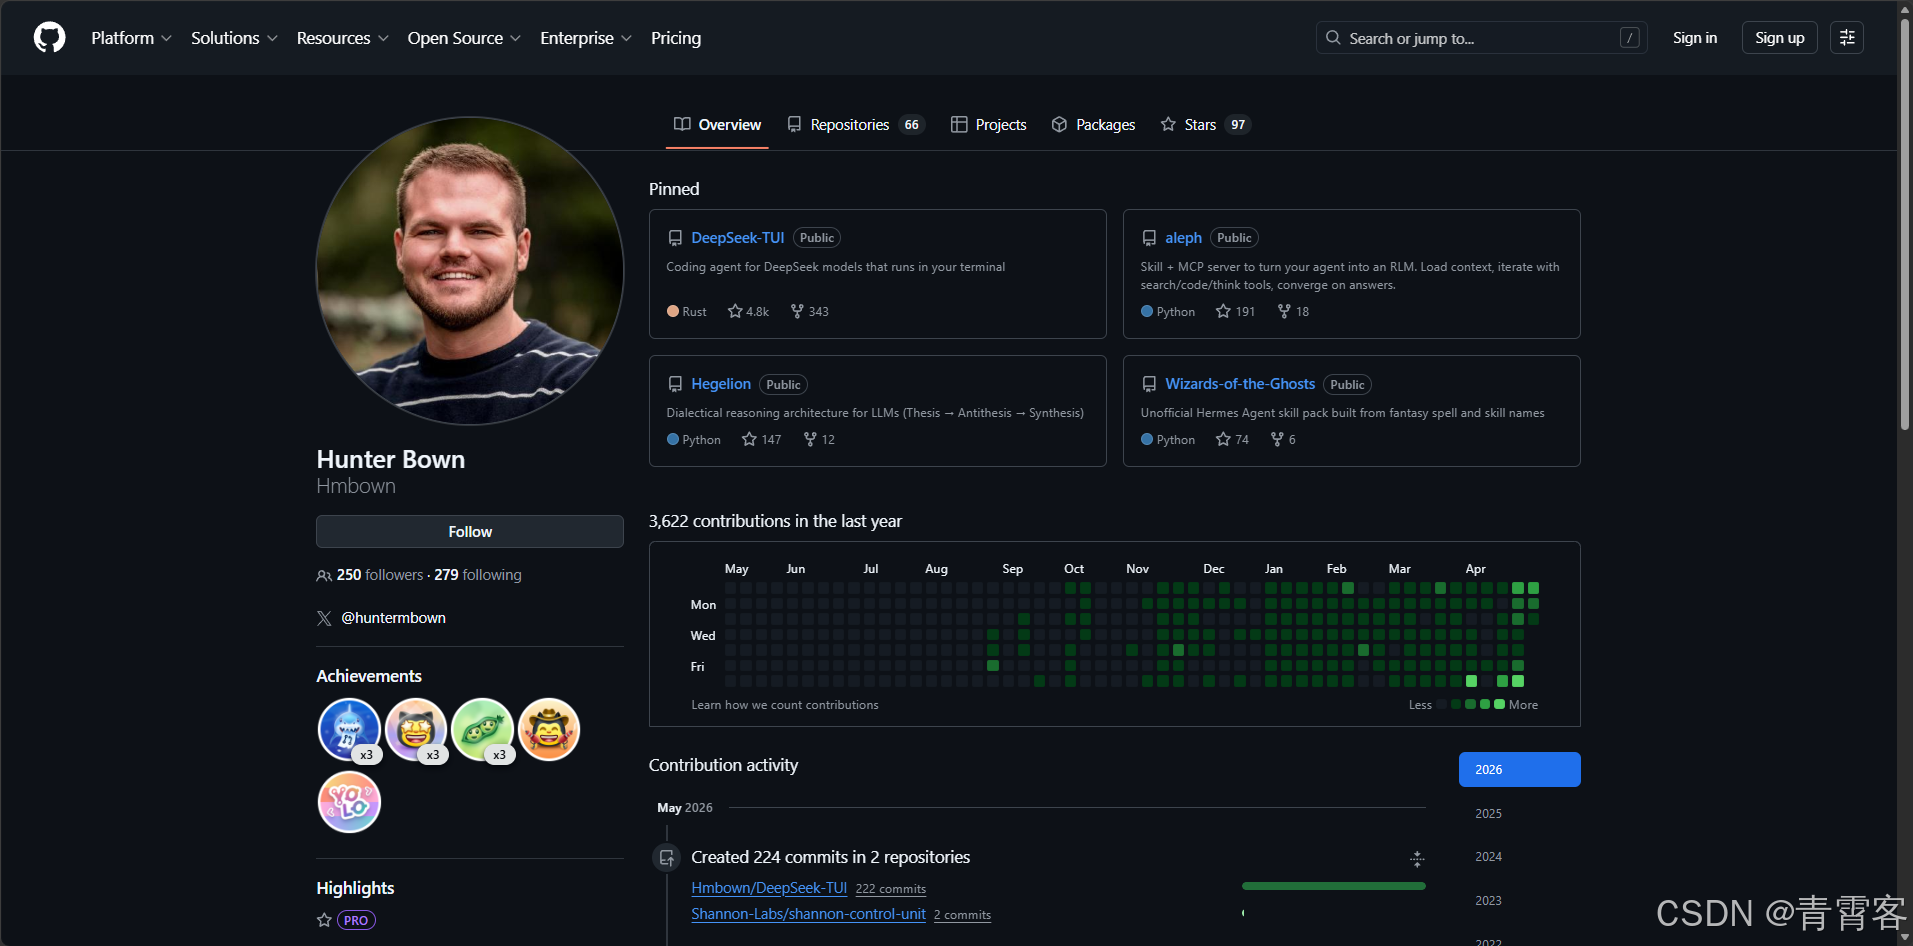View Wizards-of-the-Ghosts stargazers count 74
Screen dimensions: 1913x946
1232,440
